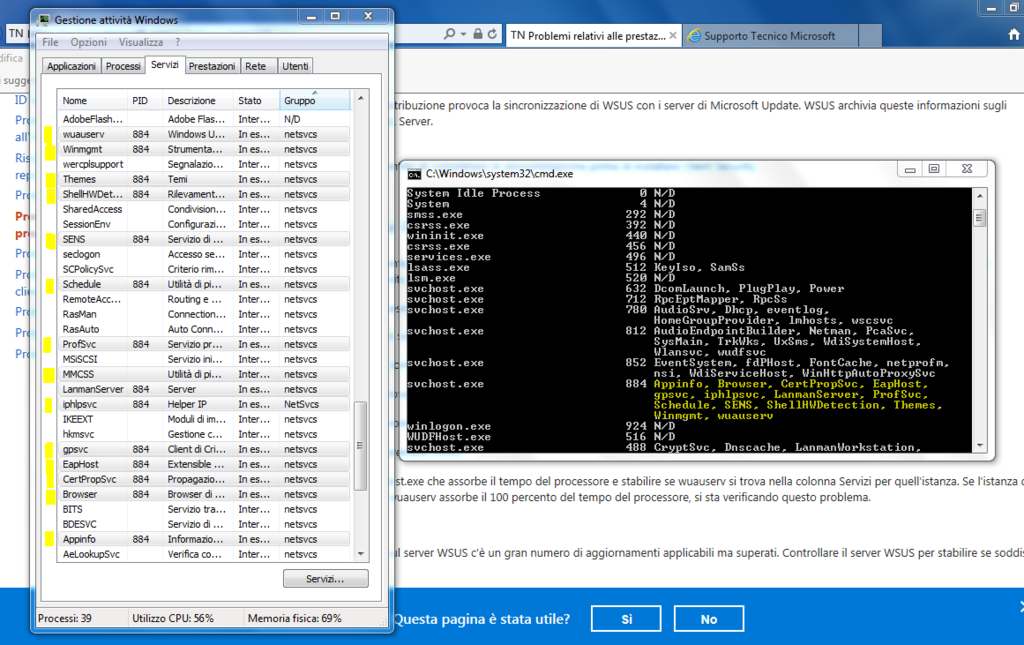
Task: Switch to the Processi tab
Action: [123, 66]
